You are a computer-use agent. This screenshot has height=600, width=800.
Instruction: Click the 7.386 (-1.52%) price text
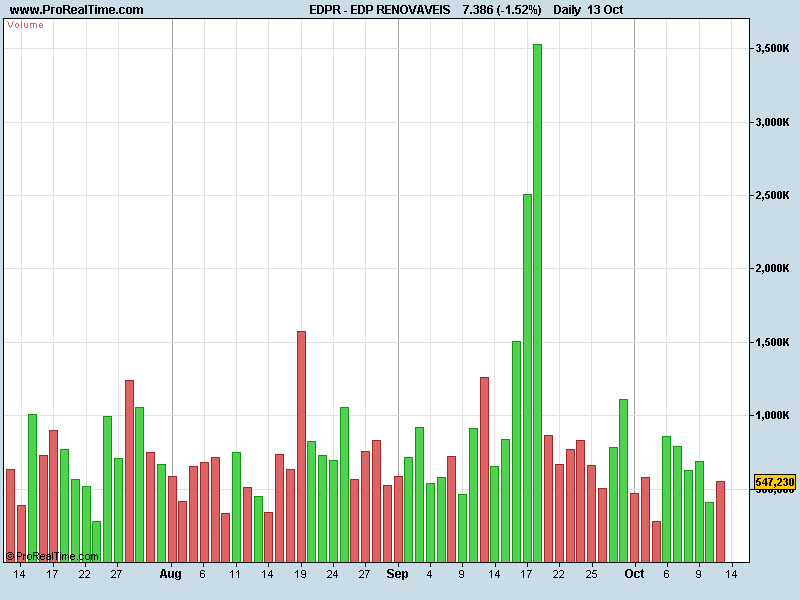coord(502,10)
